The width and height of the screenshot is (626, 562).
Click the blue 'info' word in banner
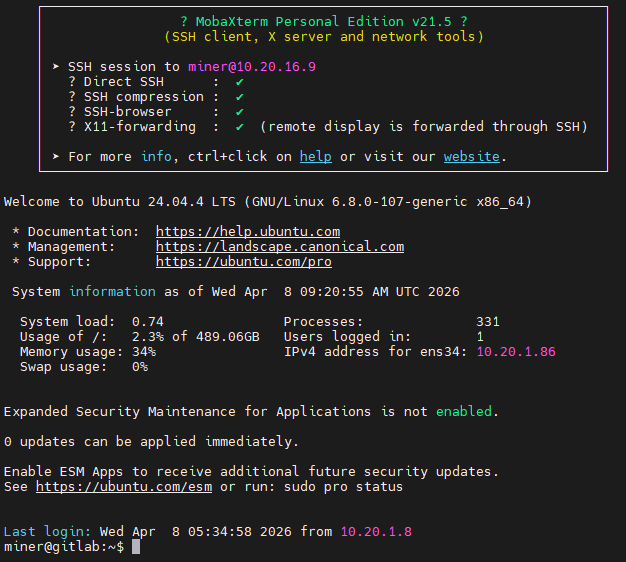tap(156, 156)
